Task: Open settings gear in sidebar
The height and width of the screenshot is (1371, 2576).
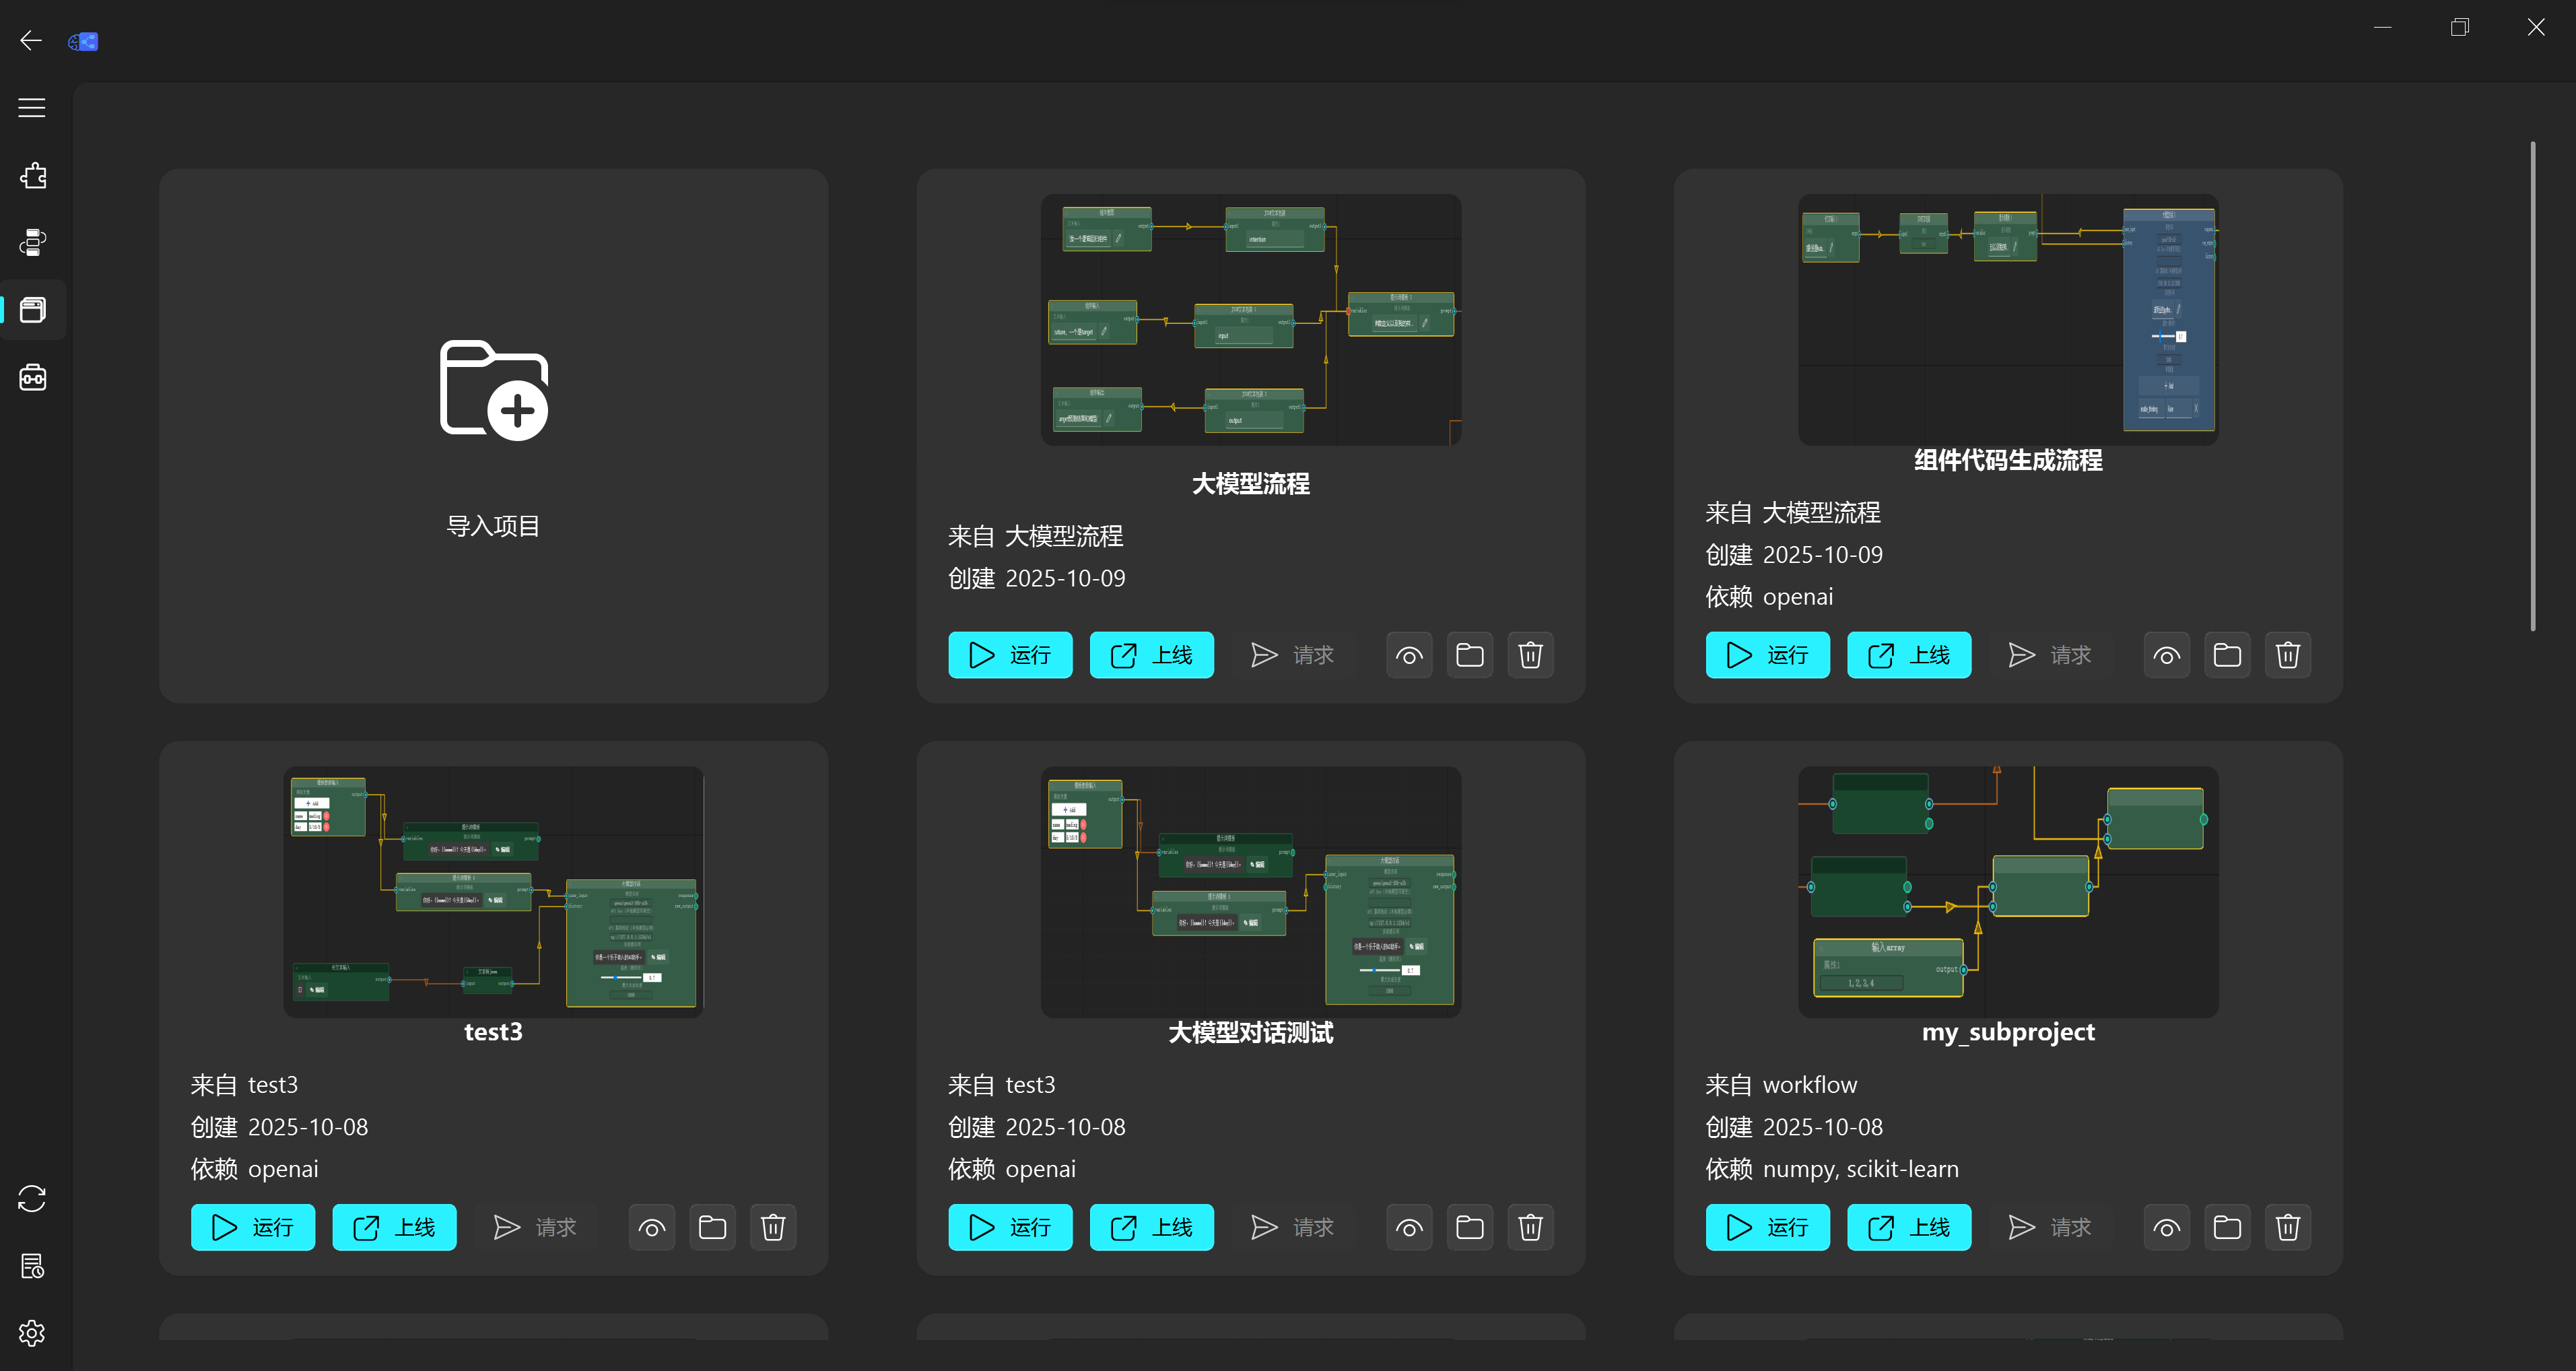Action: [32, 1332]
